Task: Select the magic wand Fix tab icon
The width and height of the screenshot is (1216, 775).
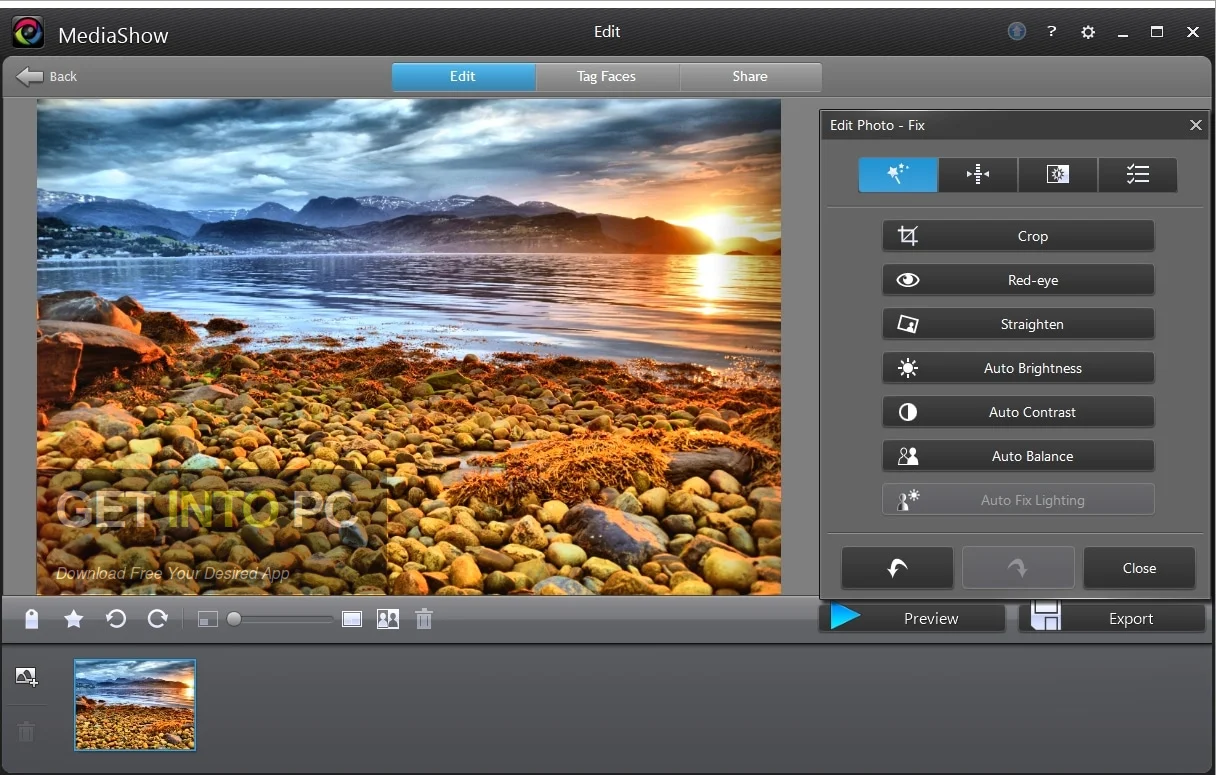Action: pos(897,174)
